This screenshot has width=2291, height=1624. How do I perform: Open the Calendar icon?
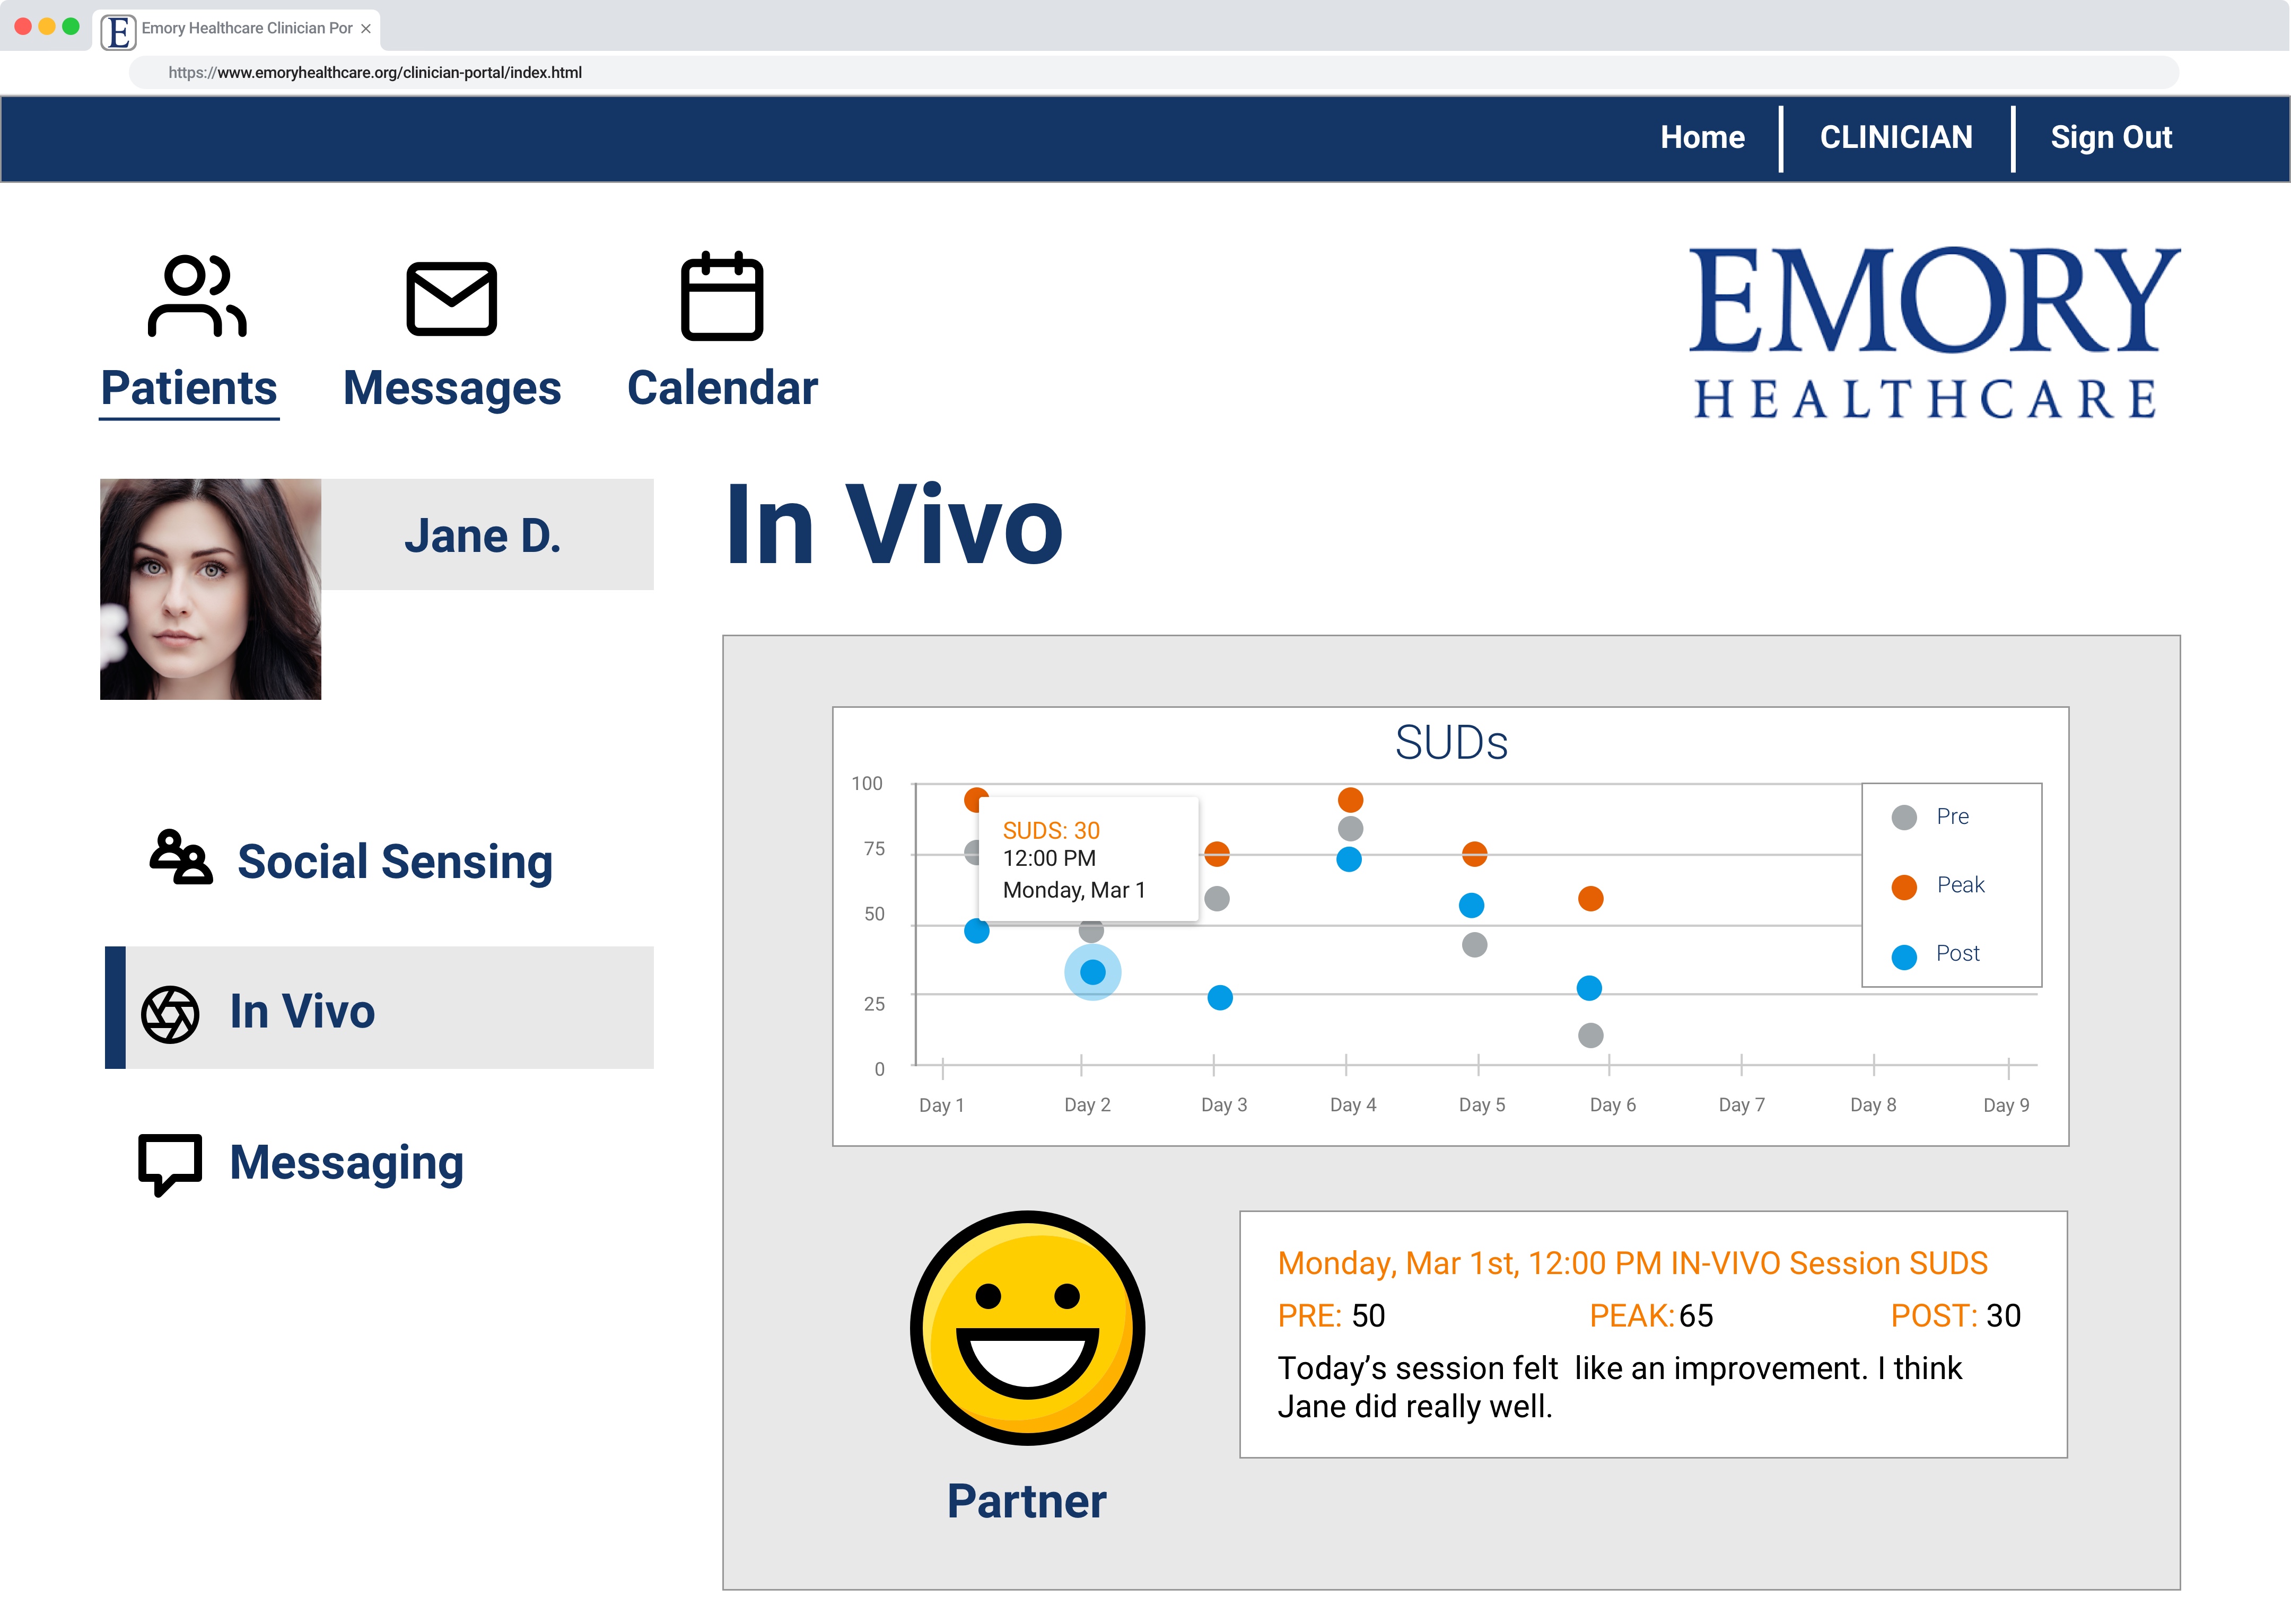point(722,296)
